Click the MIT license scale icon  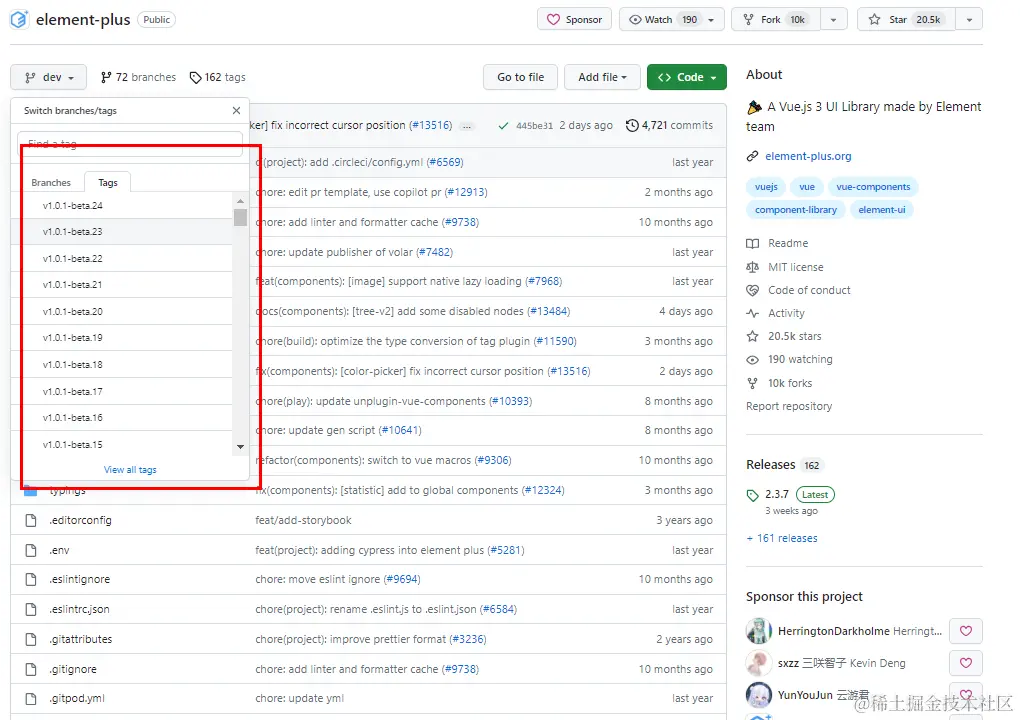coord(753,267)
